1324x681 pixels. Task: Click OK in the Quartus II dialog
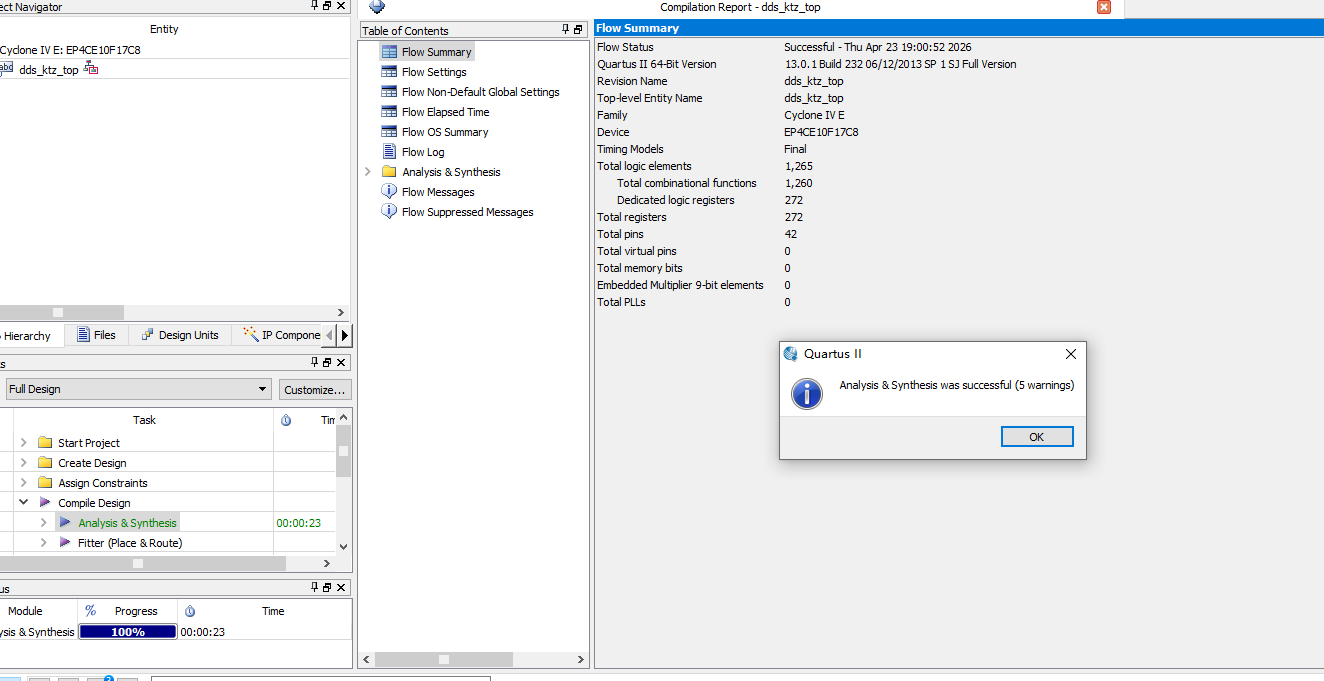(1037, 437)
